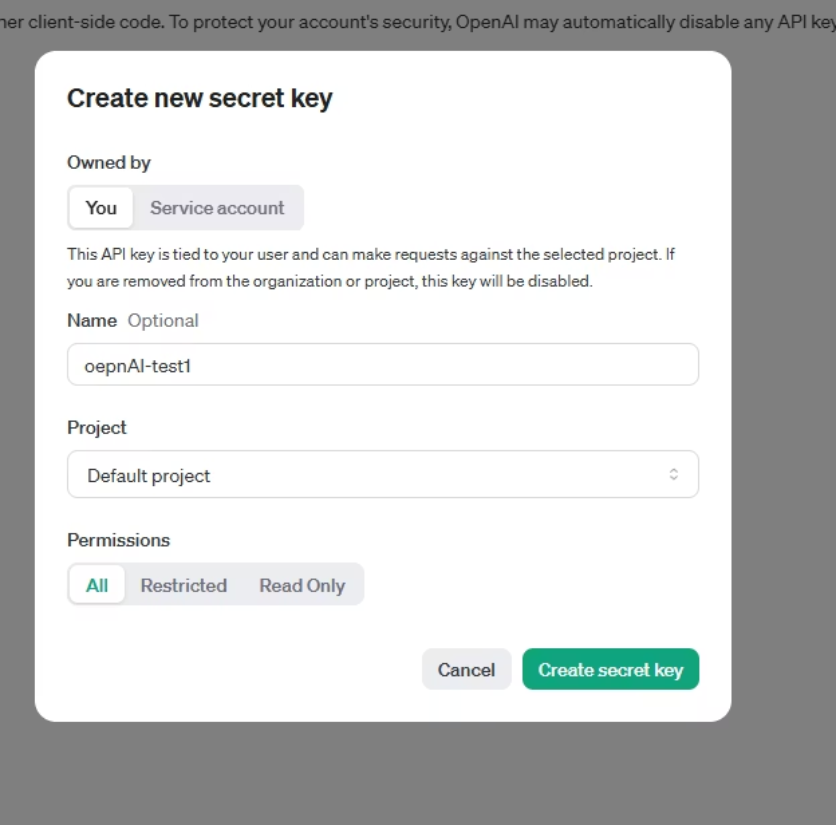The height and width of the screenshot is (825, 836).
Task: Select All permissions
Action: (96, 585)
